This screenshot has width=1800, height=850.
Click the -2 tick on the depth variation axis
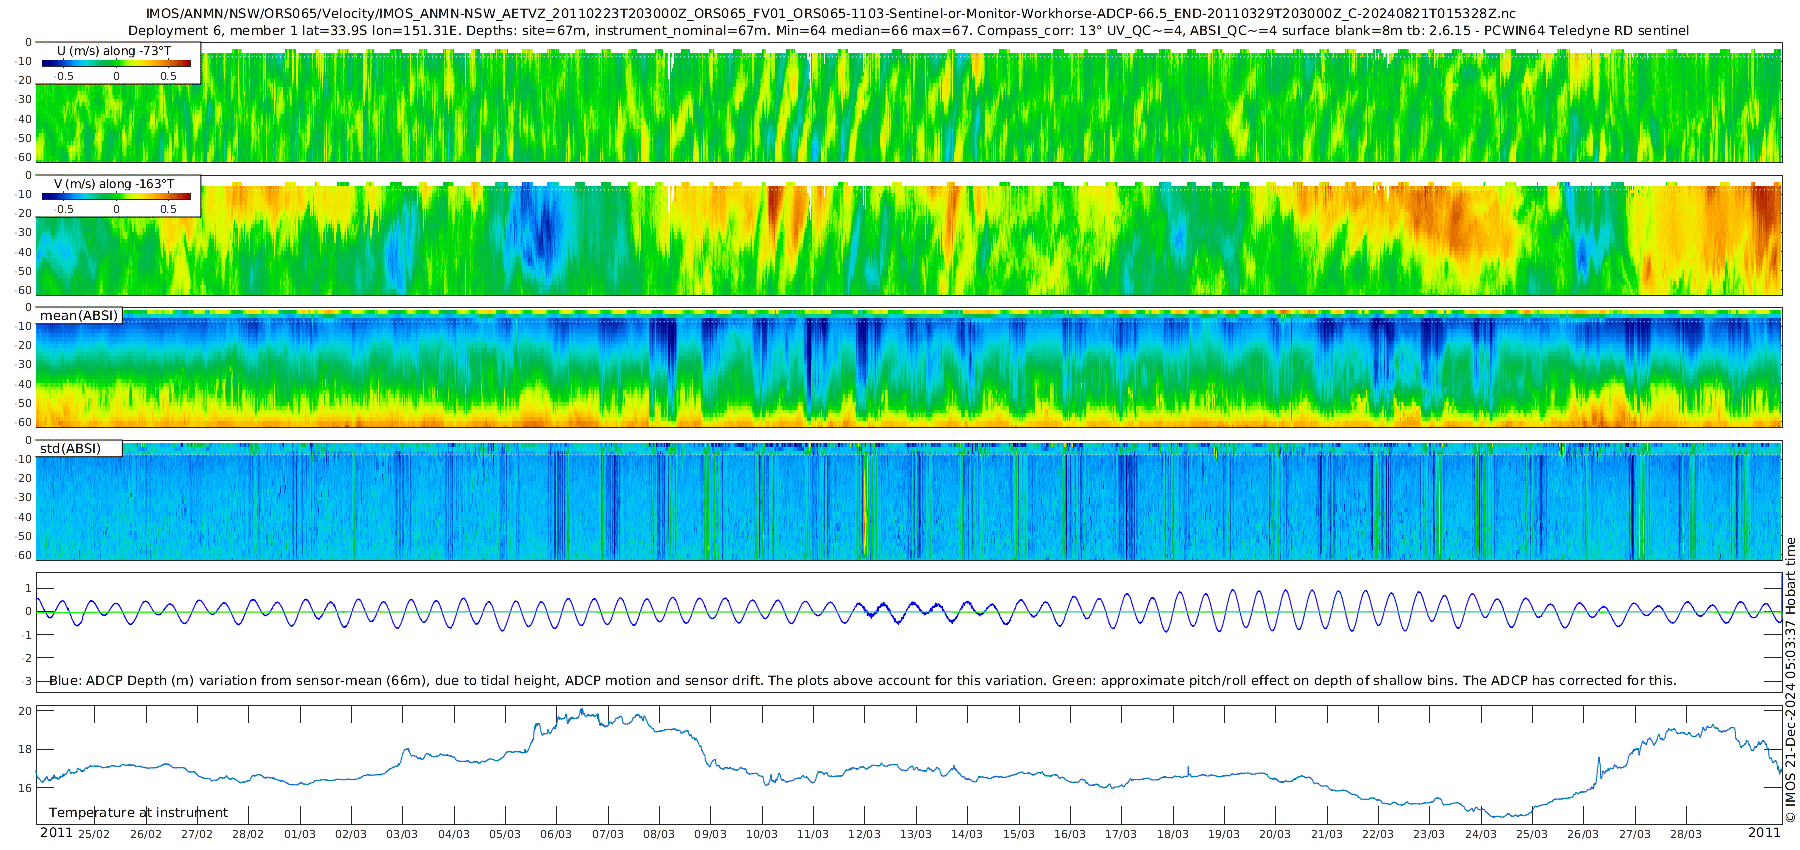pyautogui.click(x=26, y=658)
